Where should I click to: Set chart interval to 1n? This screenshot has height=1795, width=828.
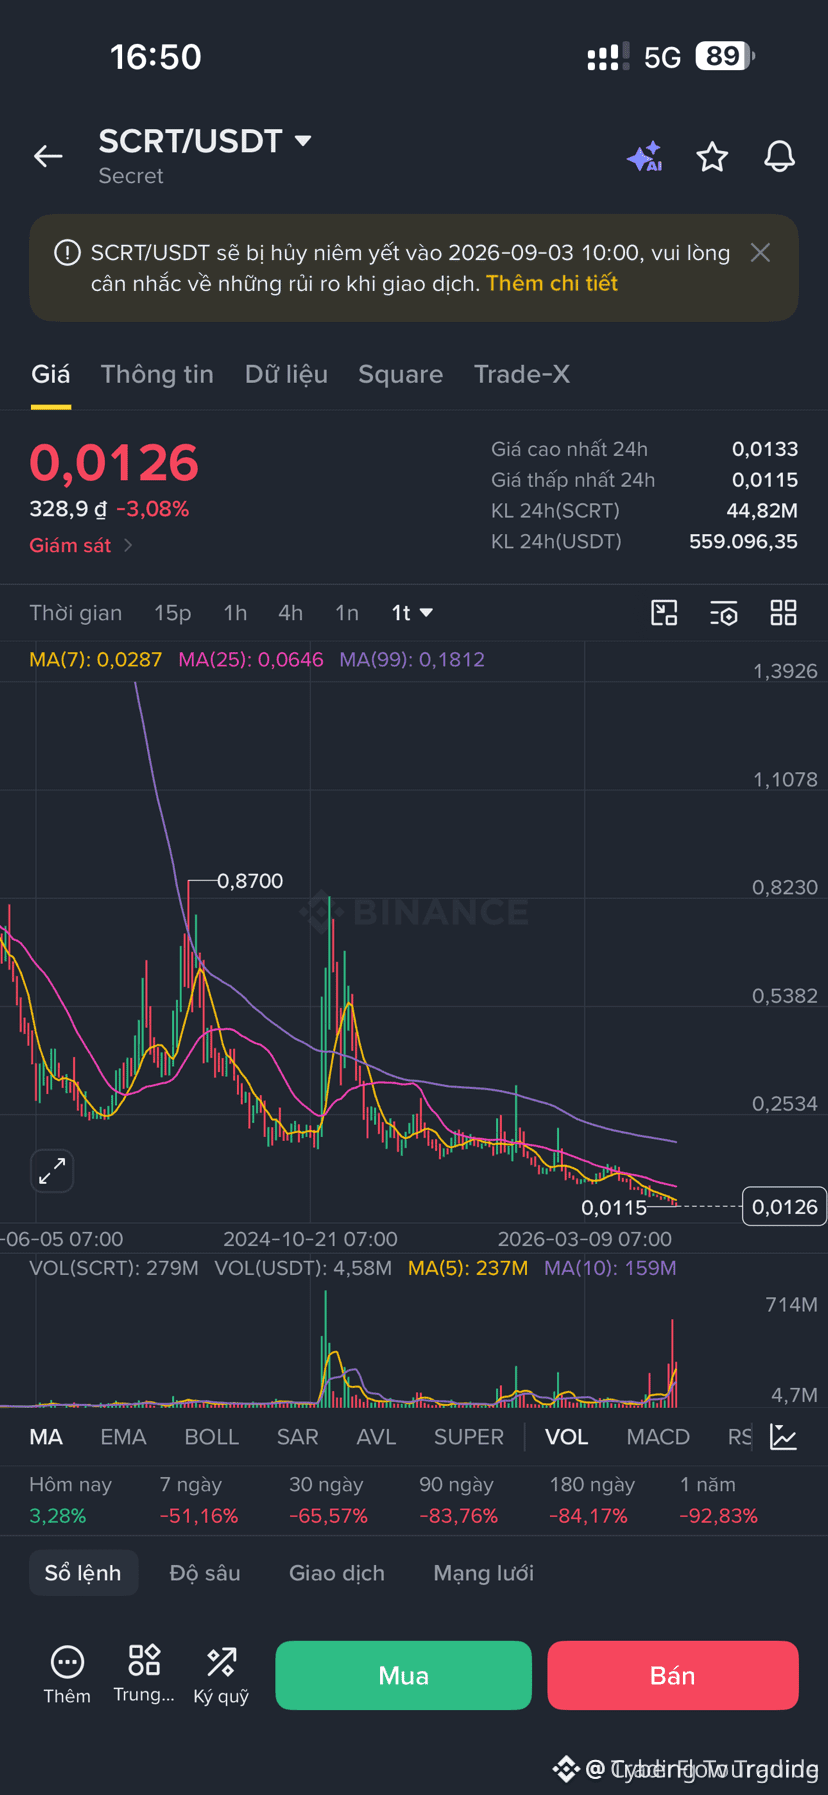coord(347,613)
